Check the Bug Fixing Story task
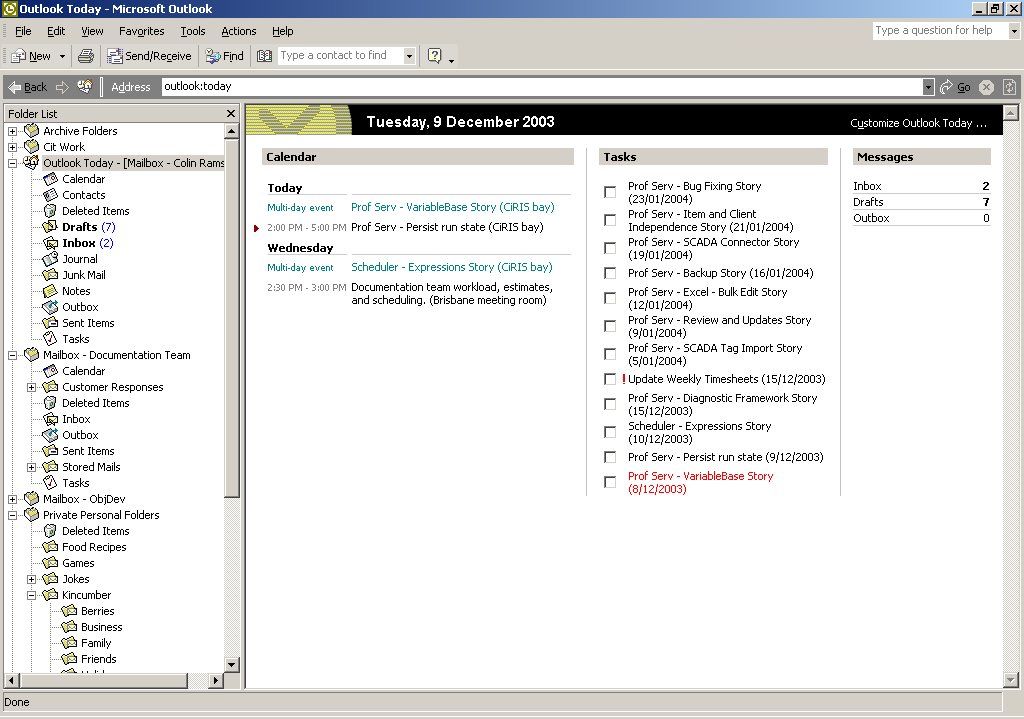Screen dimensions: 1024x719 pyautogui.click(x=610, y=192)
